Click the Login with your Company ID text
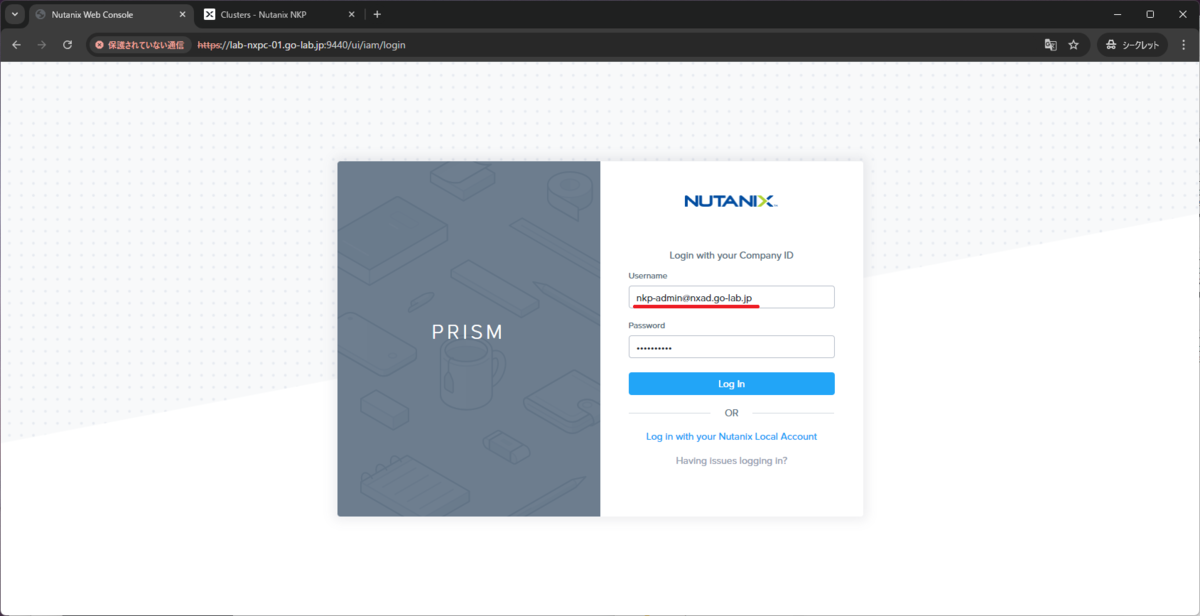1200x616 pixels. (731, 255)
